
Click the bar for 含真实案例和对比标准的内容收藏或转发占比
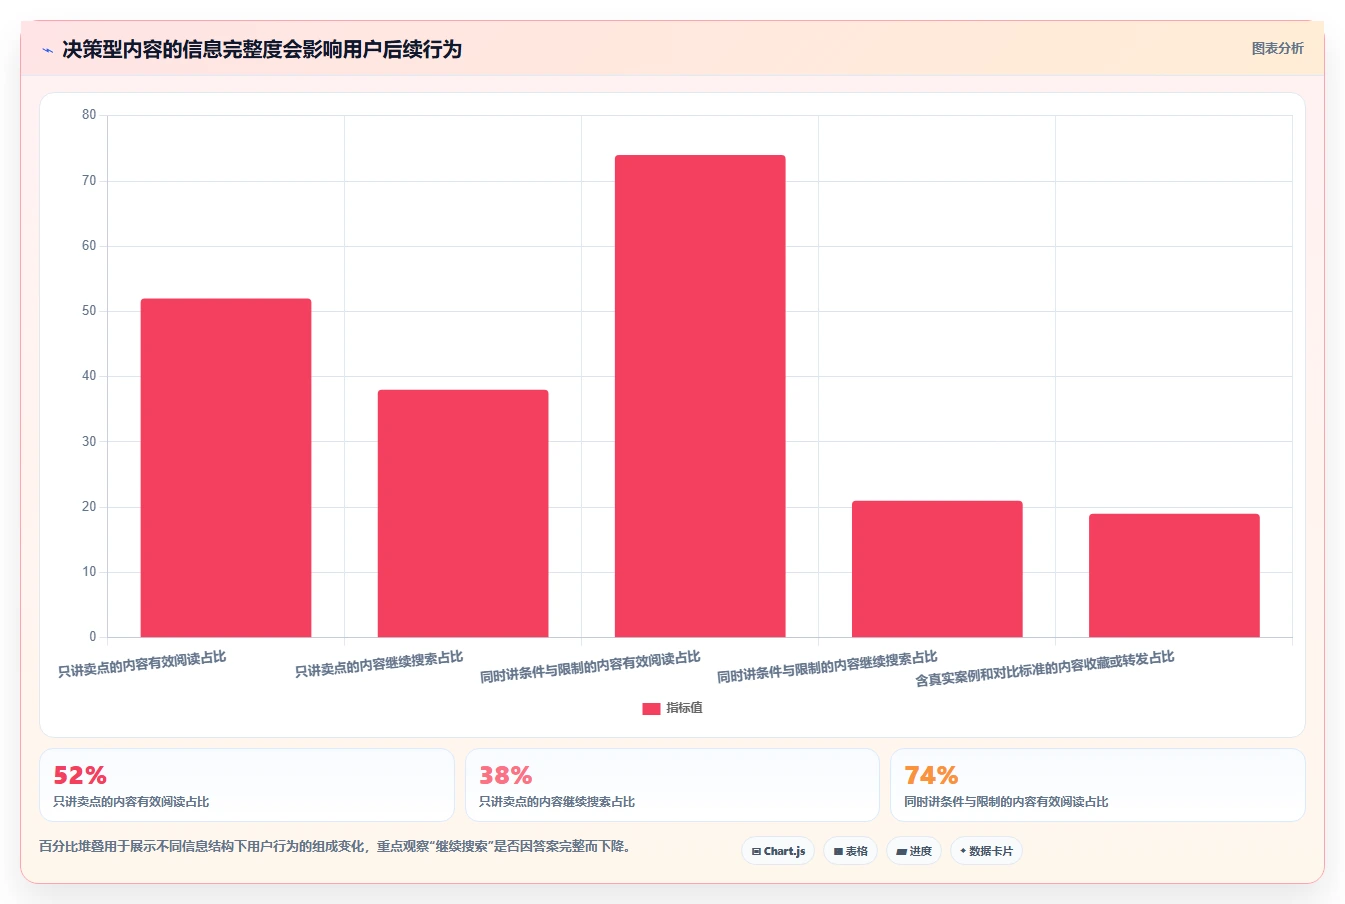click(x=1174, y=575)
